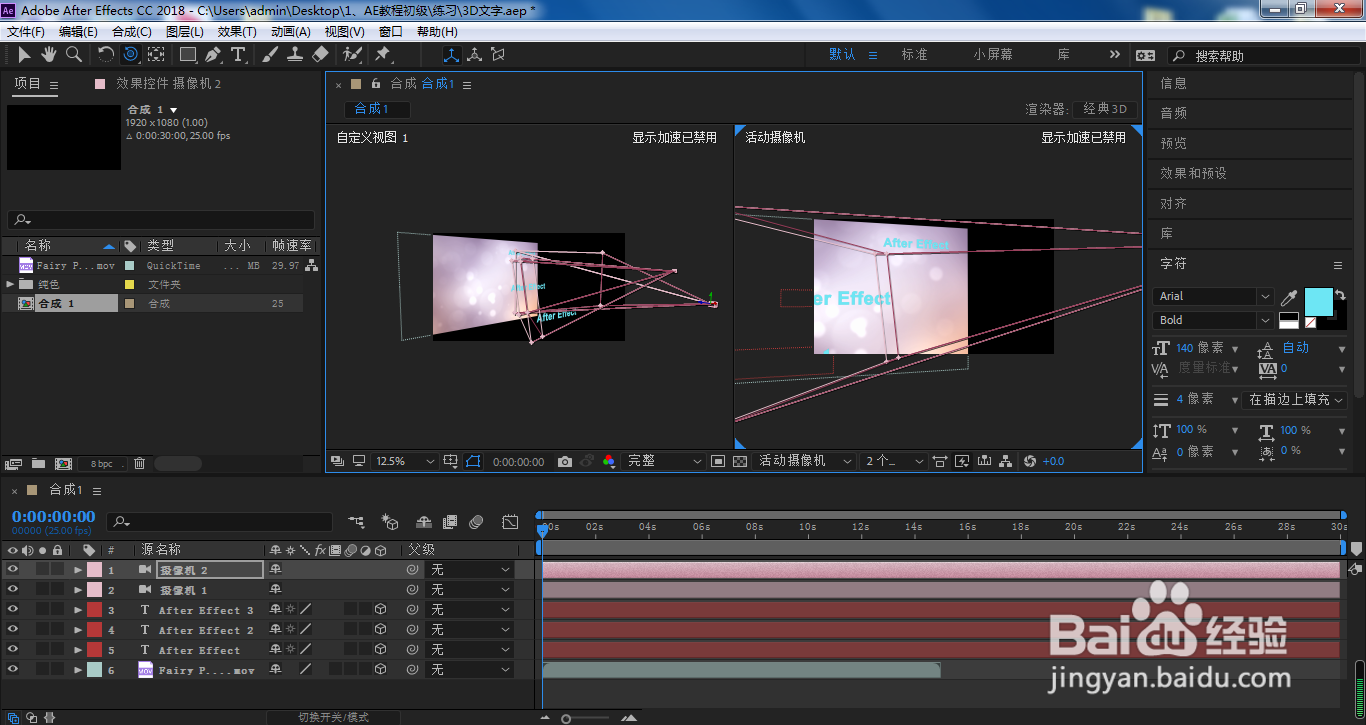Enable View Axis mode
This screenshot has height=725, width=1366.
tap(497, 54)
